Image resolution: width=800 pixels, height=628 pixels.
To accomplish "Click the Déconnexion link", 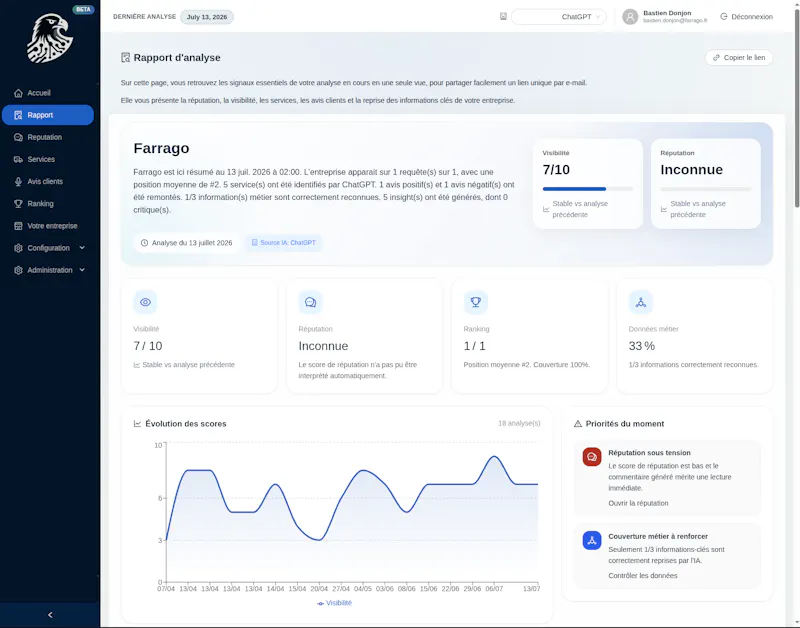I will (x=746, y=17).
